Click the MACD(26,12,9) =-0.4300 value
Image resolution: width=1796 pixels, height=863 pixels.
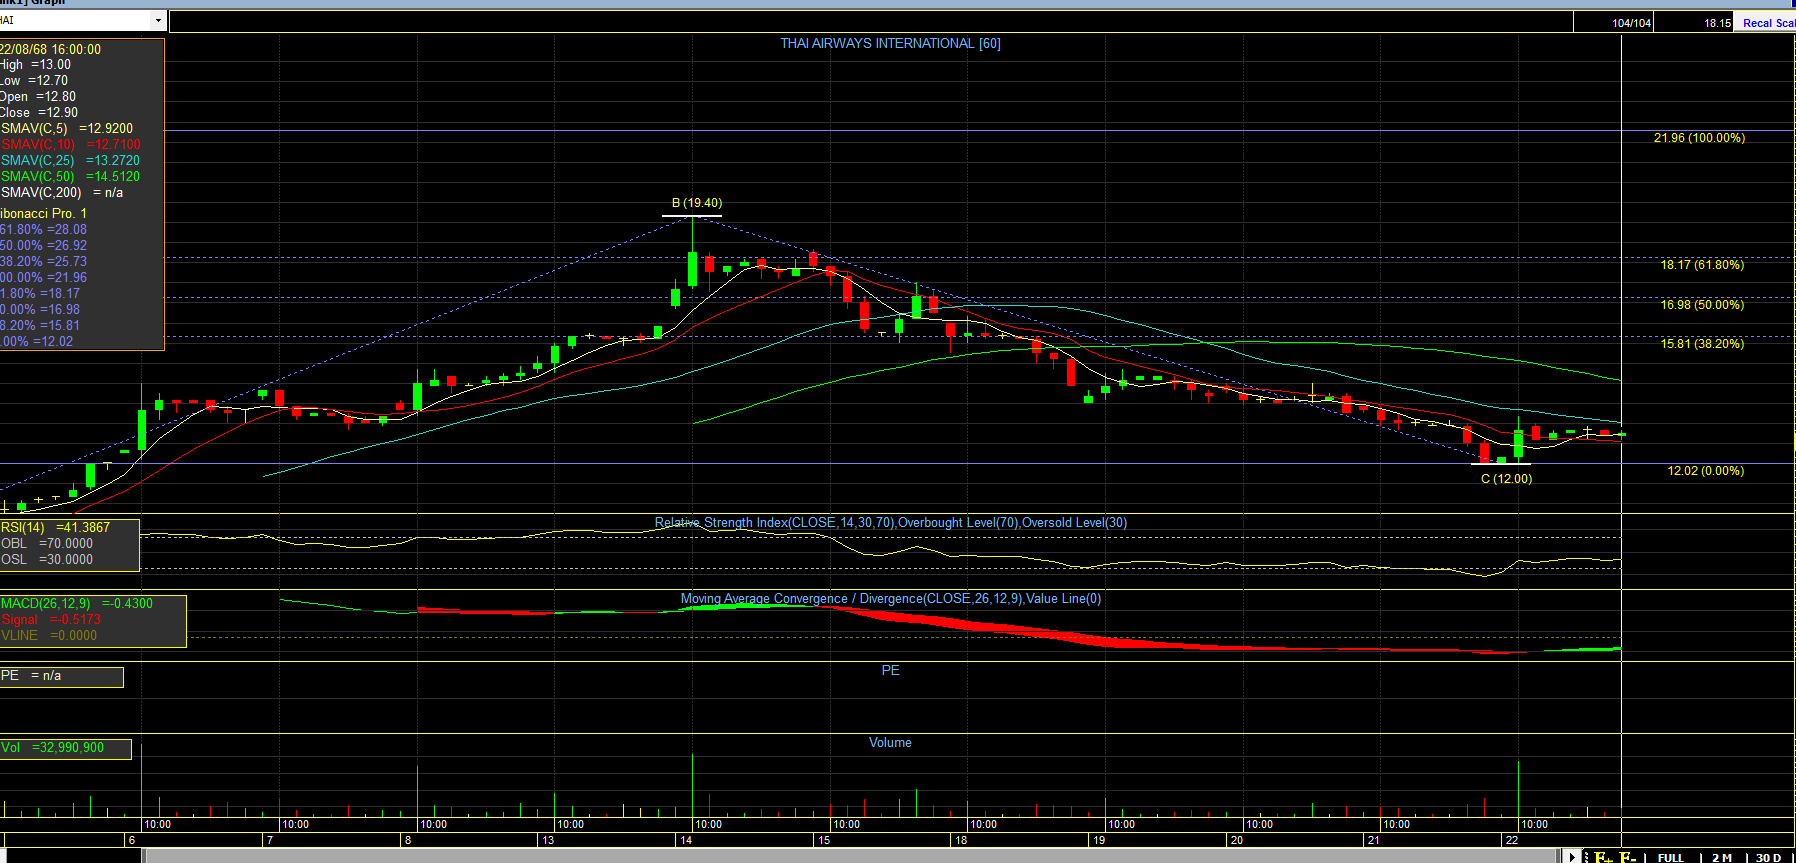77,604
